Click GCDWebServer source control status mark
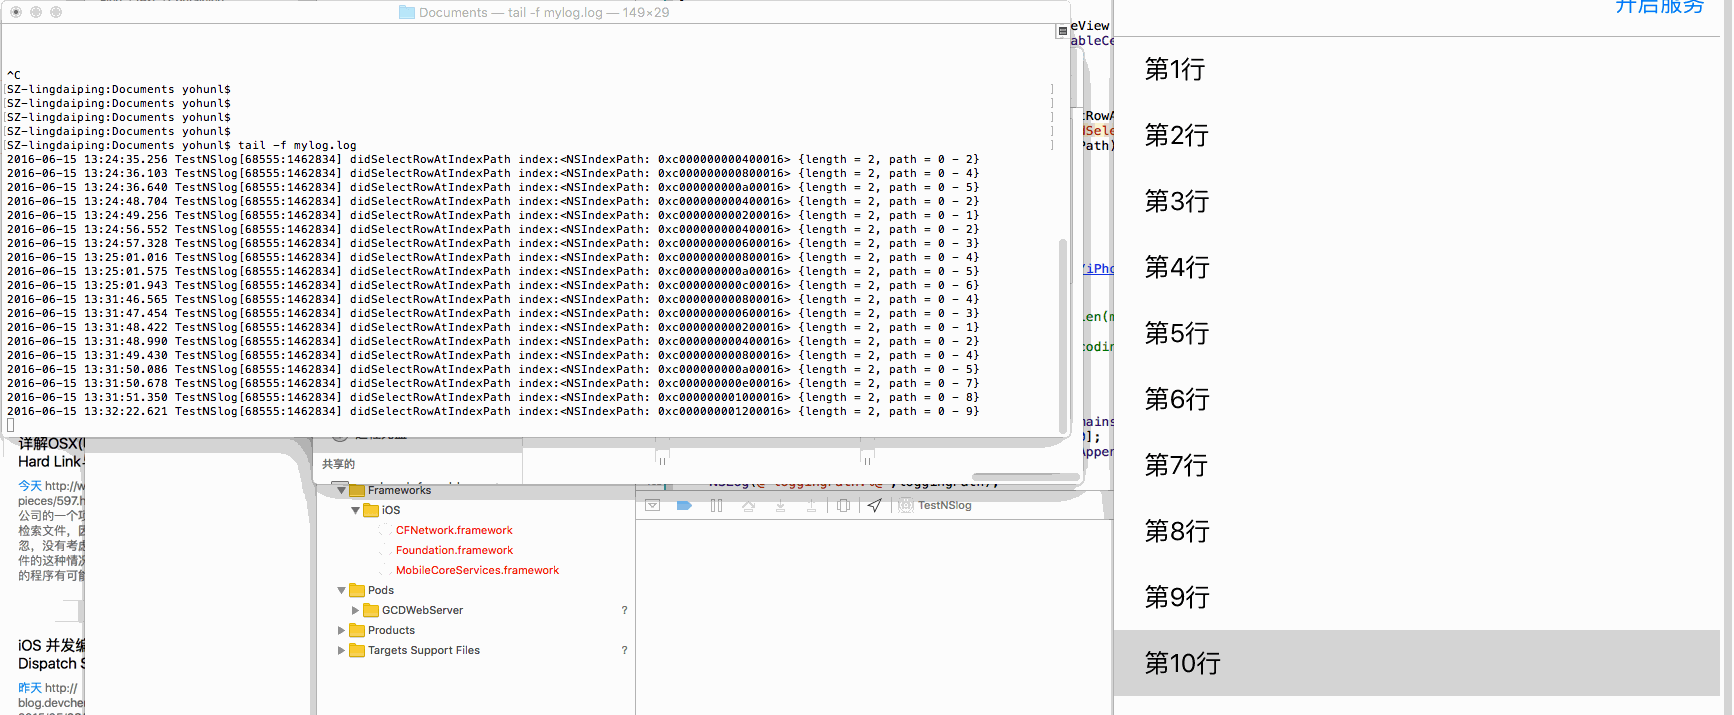 click(x=625, y=610)
